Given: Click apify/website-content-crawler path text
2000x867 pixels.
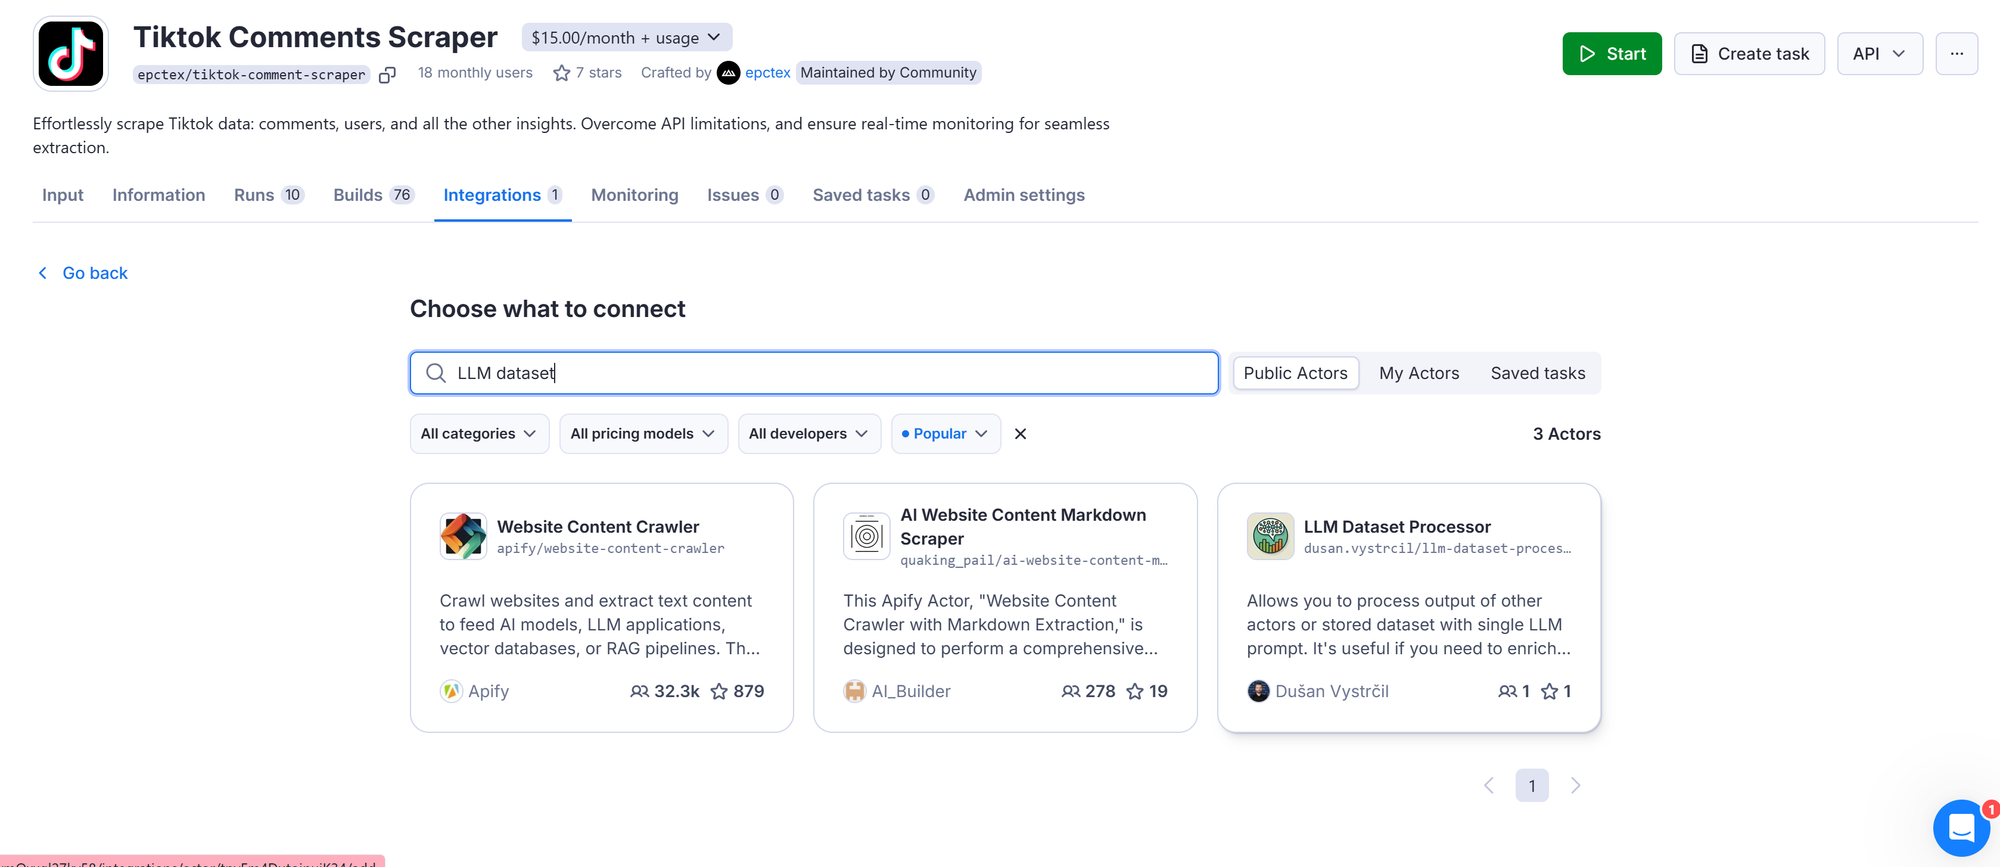Looking at the screenshot, I should click(611, 549).
